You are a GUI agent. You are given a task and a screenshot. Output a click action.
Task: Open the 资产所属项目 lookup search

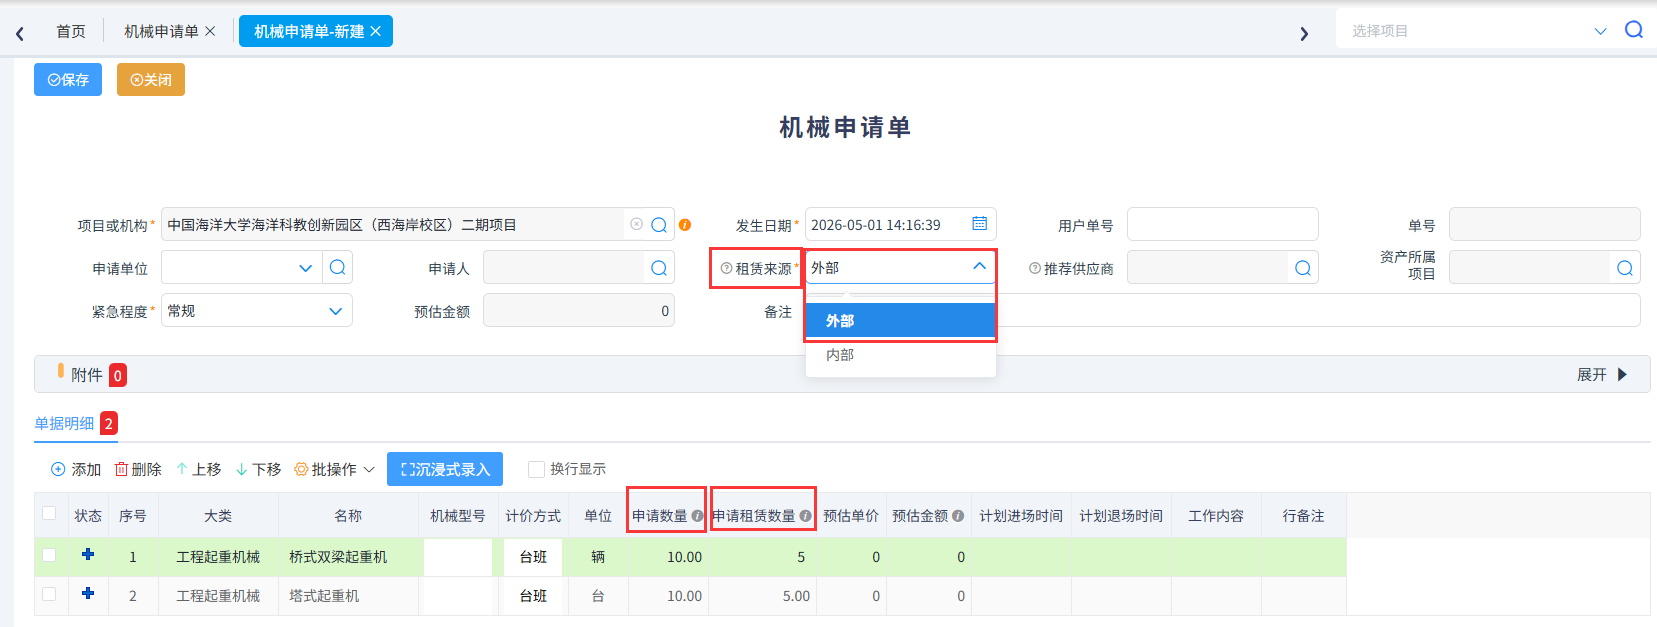click(x=1625, y=268)
